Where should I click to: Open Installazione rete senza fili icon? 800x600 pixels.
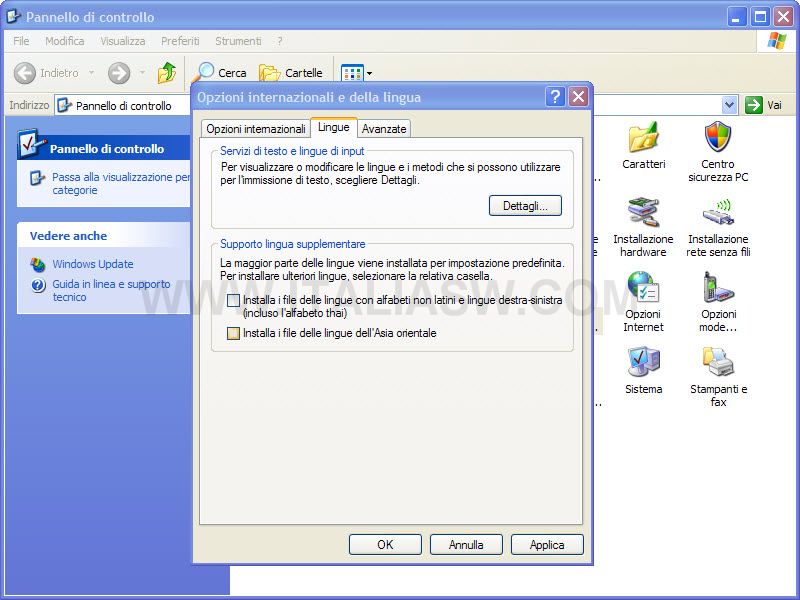[718, 212]
